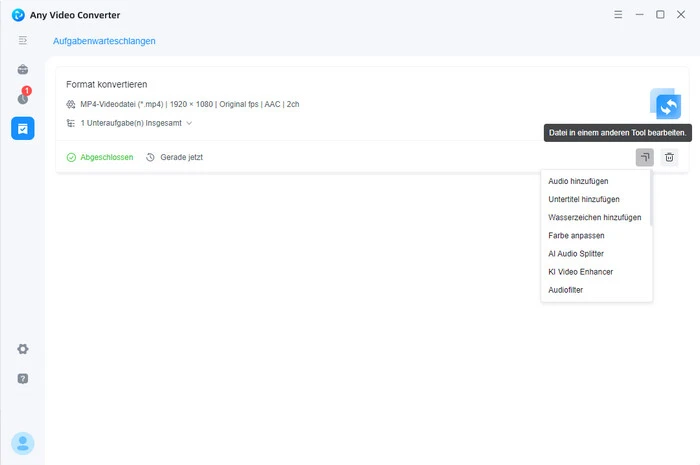Choose Audiofilter in the dropdown menu

click(565, 290)
